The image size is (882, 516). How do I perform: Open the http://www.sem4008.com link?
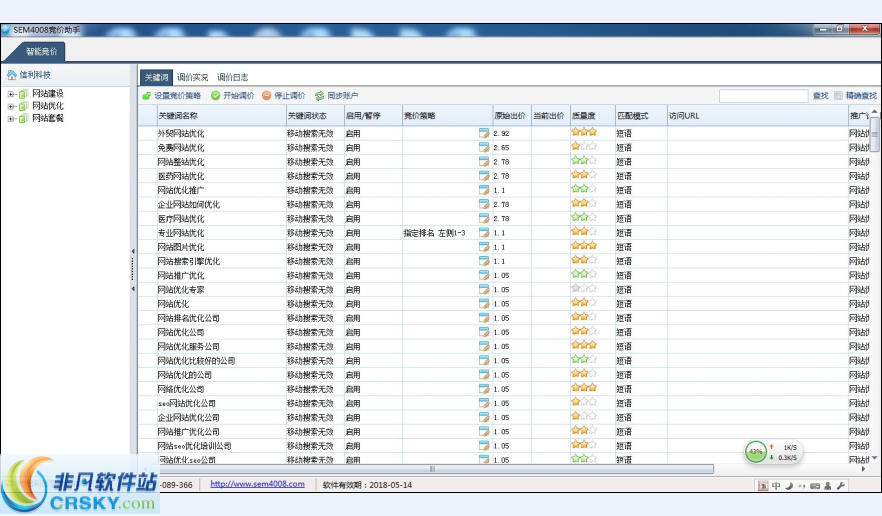(257, 484)
